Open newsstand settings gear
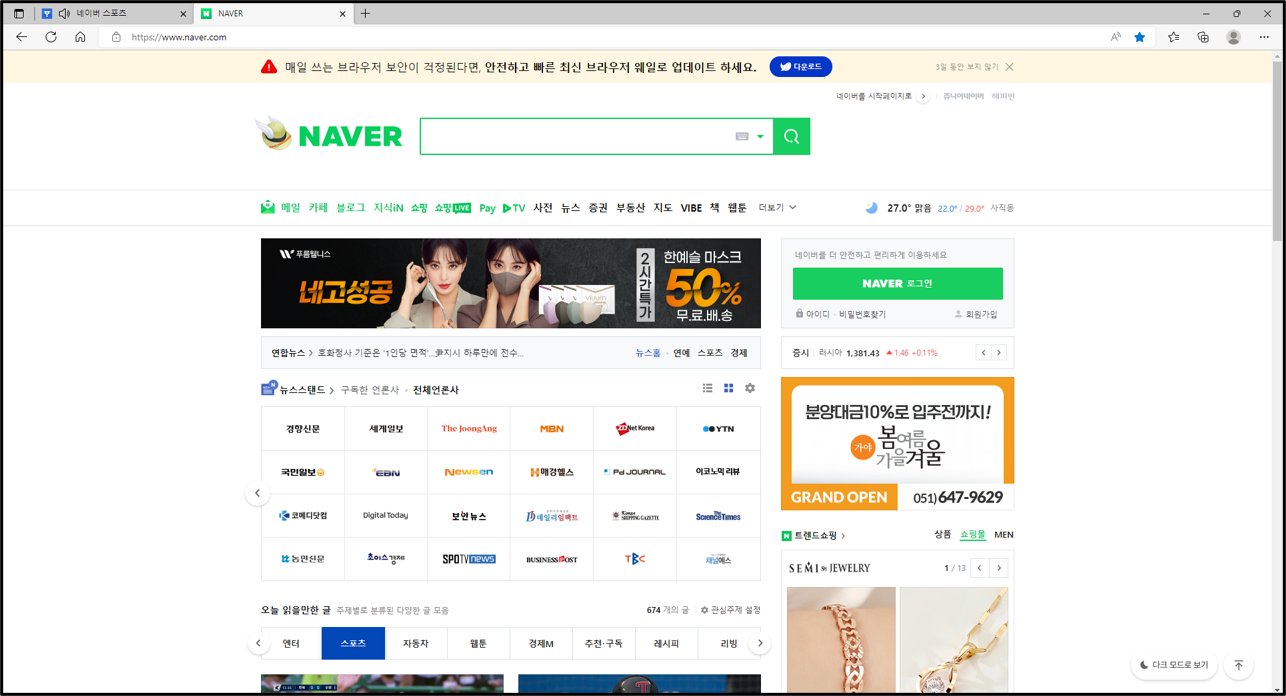This screenshot has width=1286, height=696. click(750, 389)
